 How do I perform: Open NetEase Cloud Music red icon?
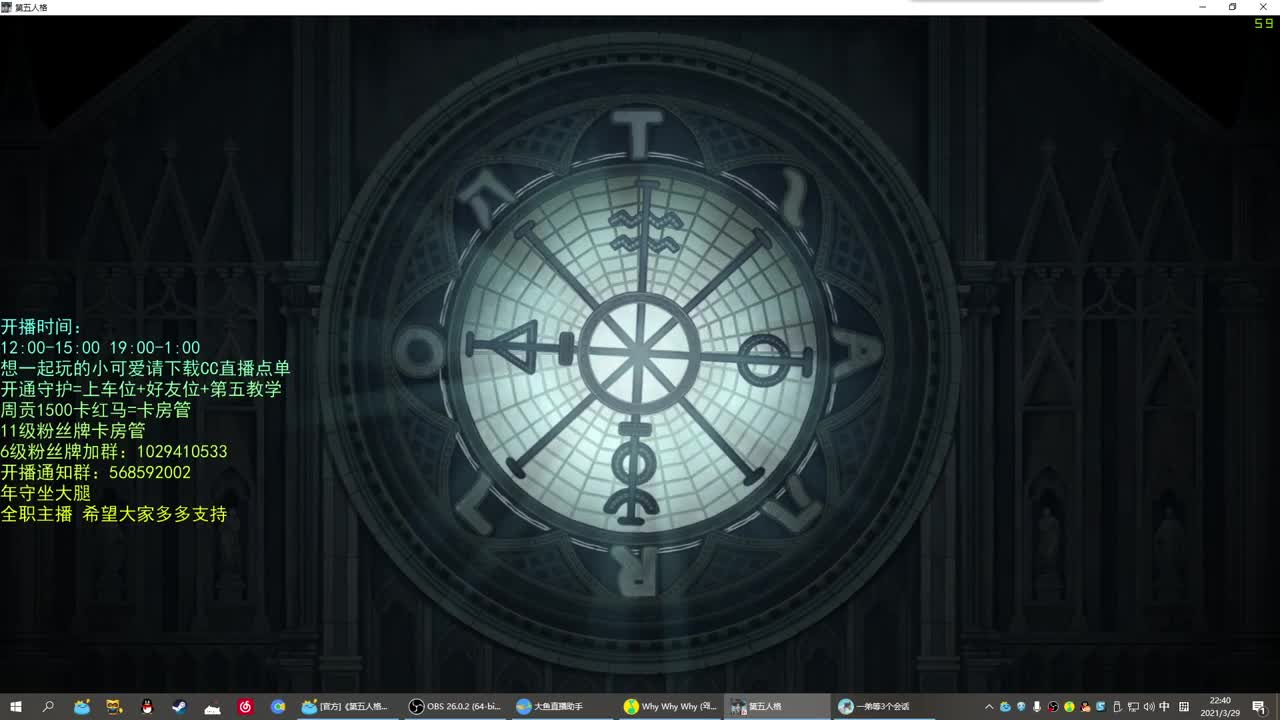click(245, 707)
